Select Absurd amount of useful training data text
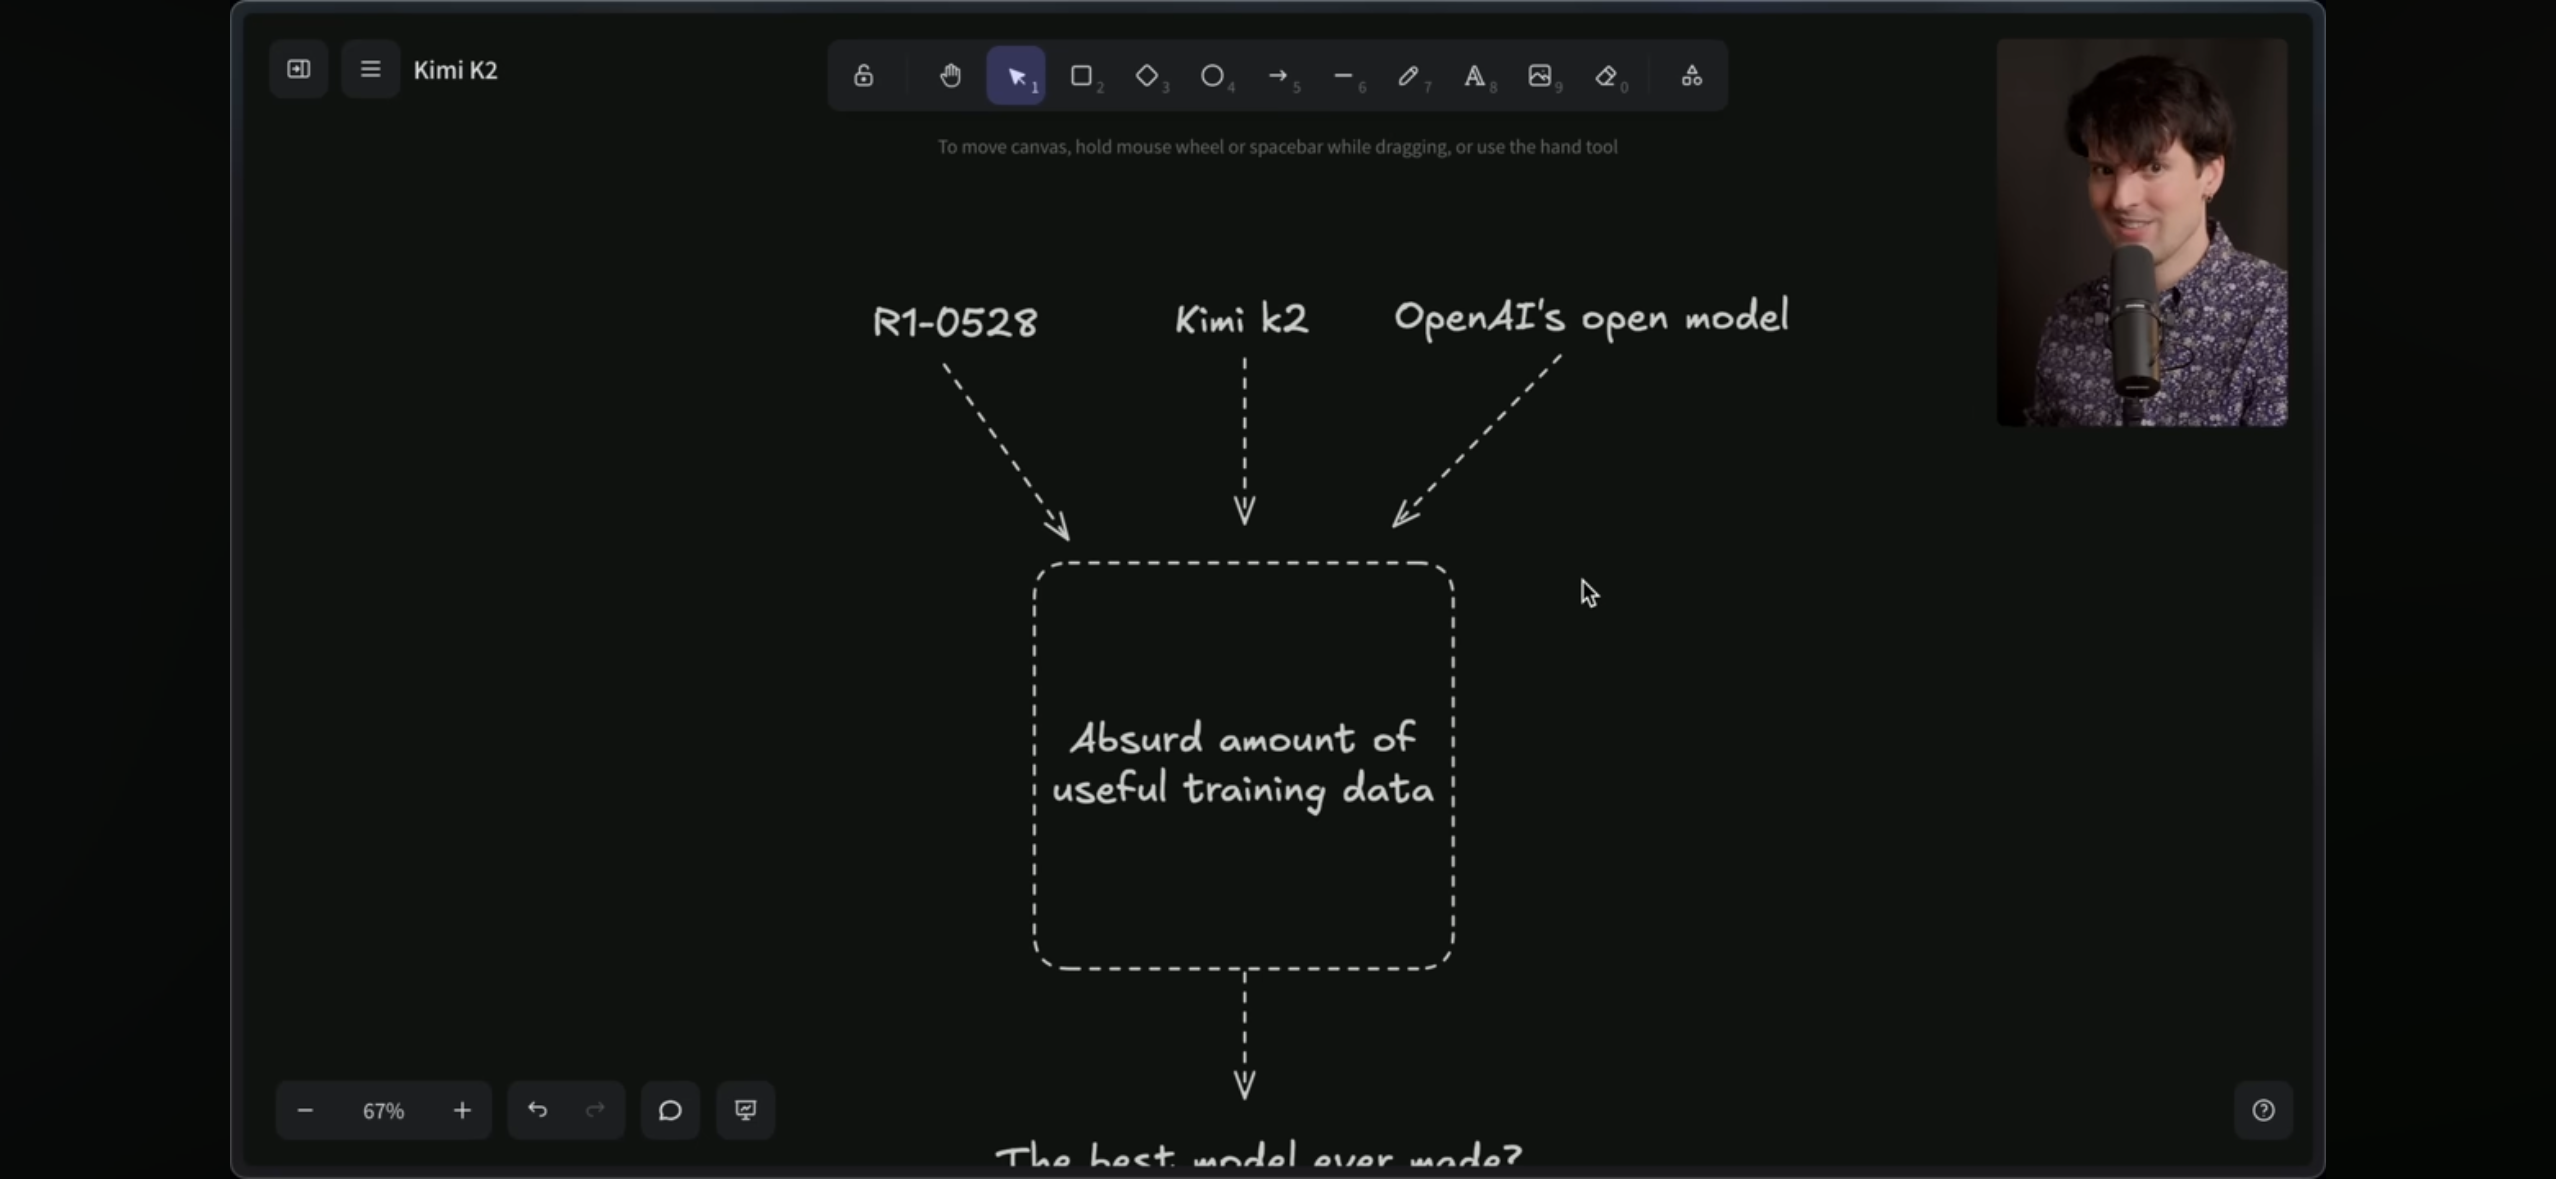Screen dimensions: 2556x1179 (x=1243, y=764)
